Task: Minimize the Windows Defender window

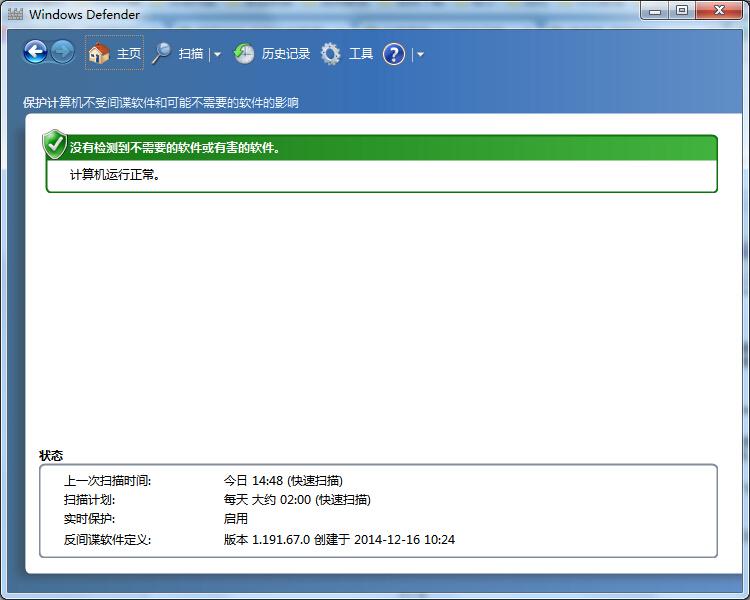Action: 656,11
